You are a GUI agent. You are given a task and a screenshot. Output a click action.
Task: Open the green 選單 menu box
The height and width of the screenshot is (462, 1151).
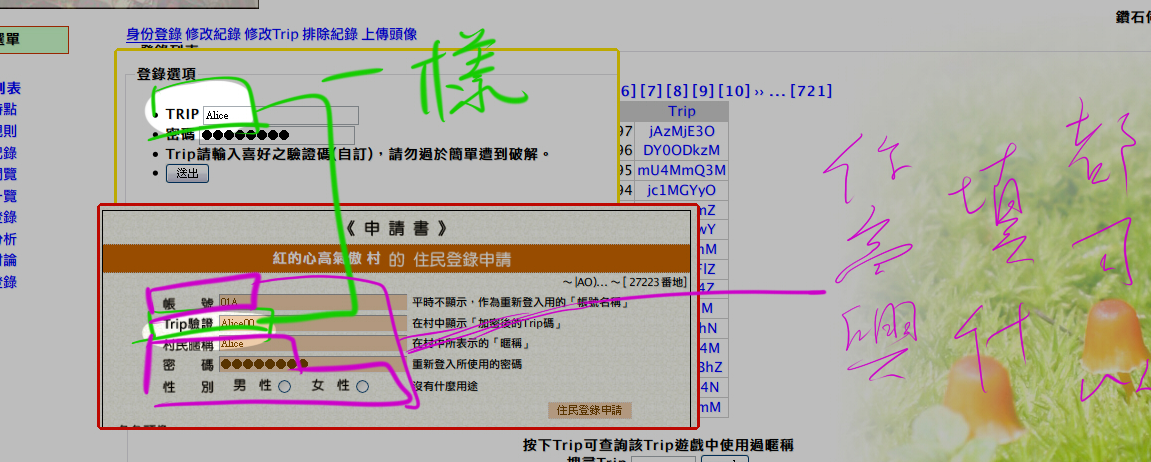tap(34, 40)
